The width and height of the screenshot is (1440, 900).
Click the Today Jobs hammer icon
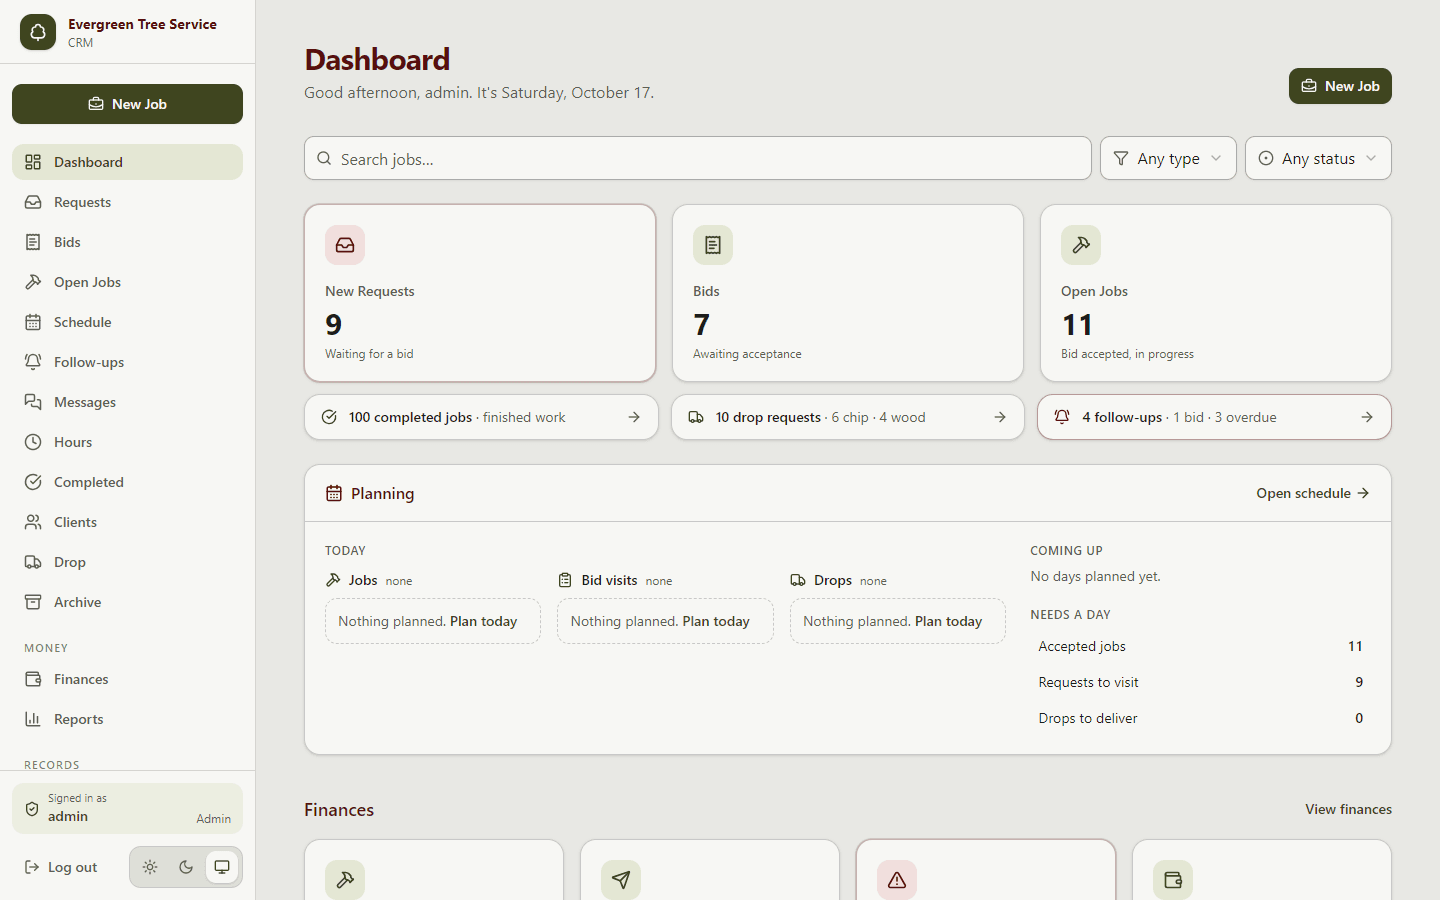(333, 580)
